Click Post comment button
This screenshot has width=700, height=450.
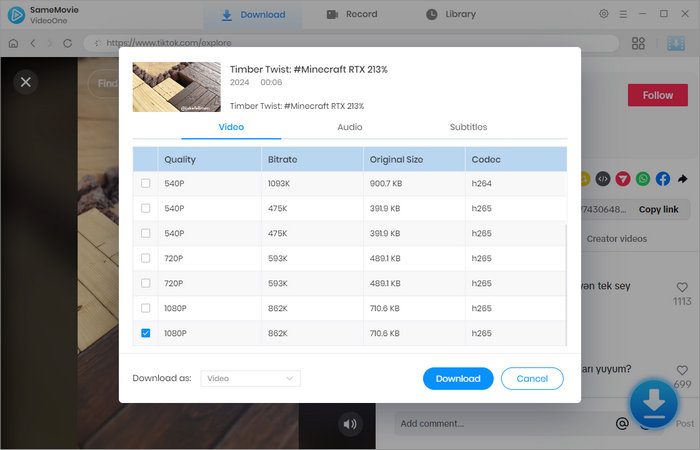[x=685, y=424]
